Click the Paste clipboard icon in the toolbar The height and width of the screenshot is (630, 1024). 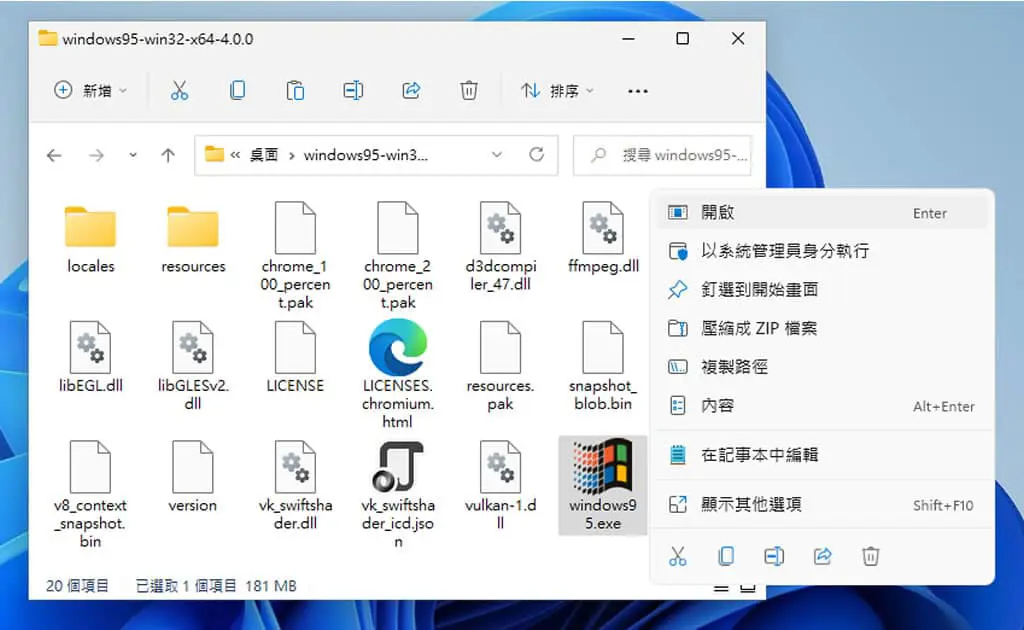pyautogui.click(x=295, y=90)
